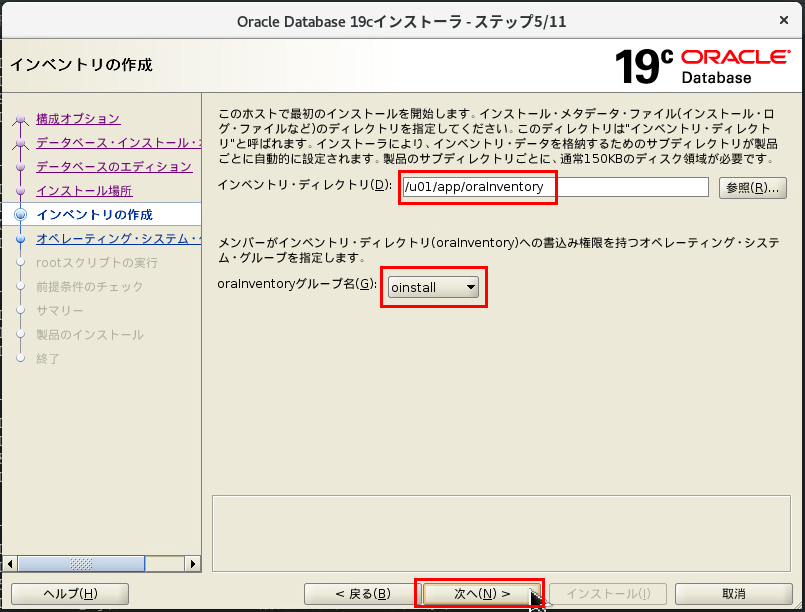Click the rootスクリプトの実行 step text

[x=97, y=262]
